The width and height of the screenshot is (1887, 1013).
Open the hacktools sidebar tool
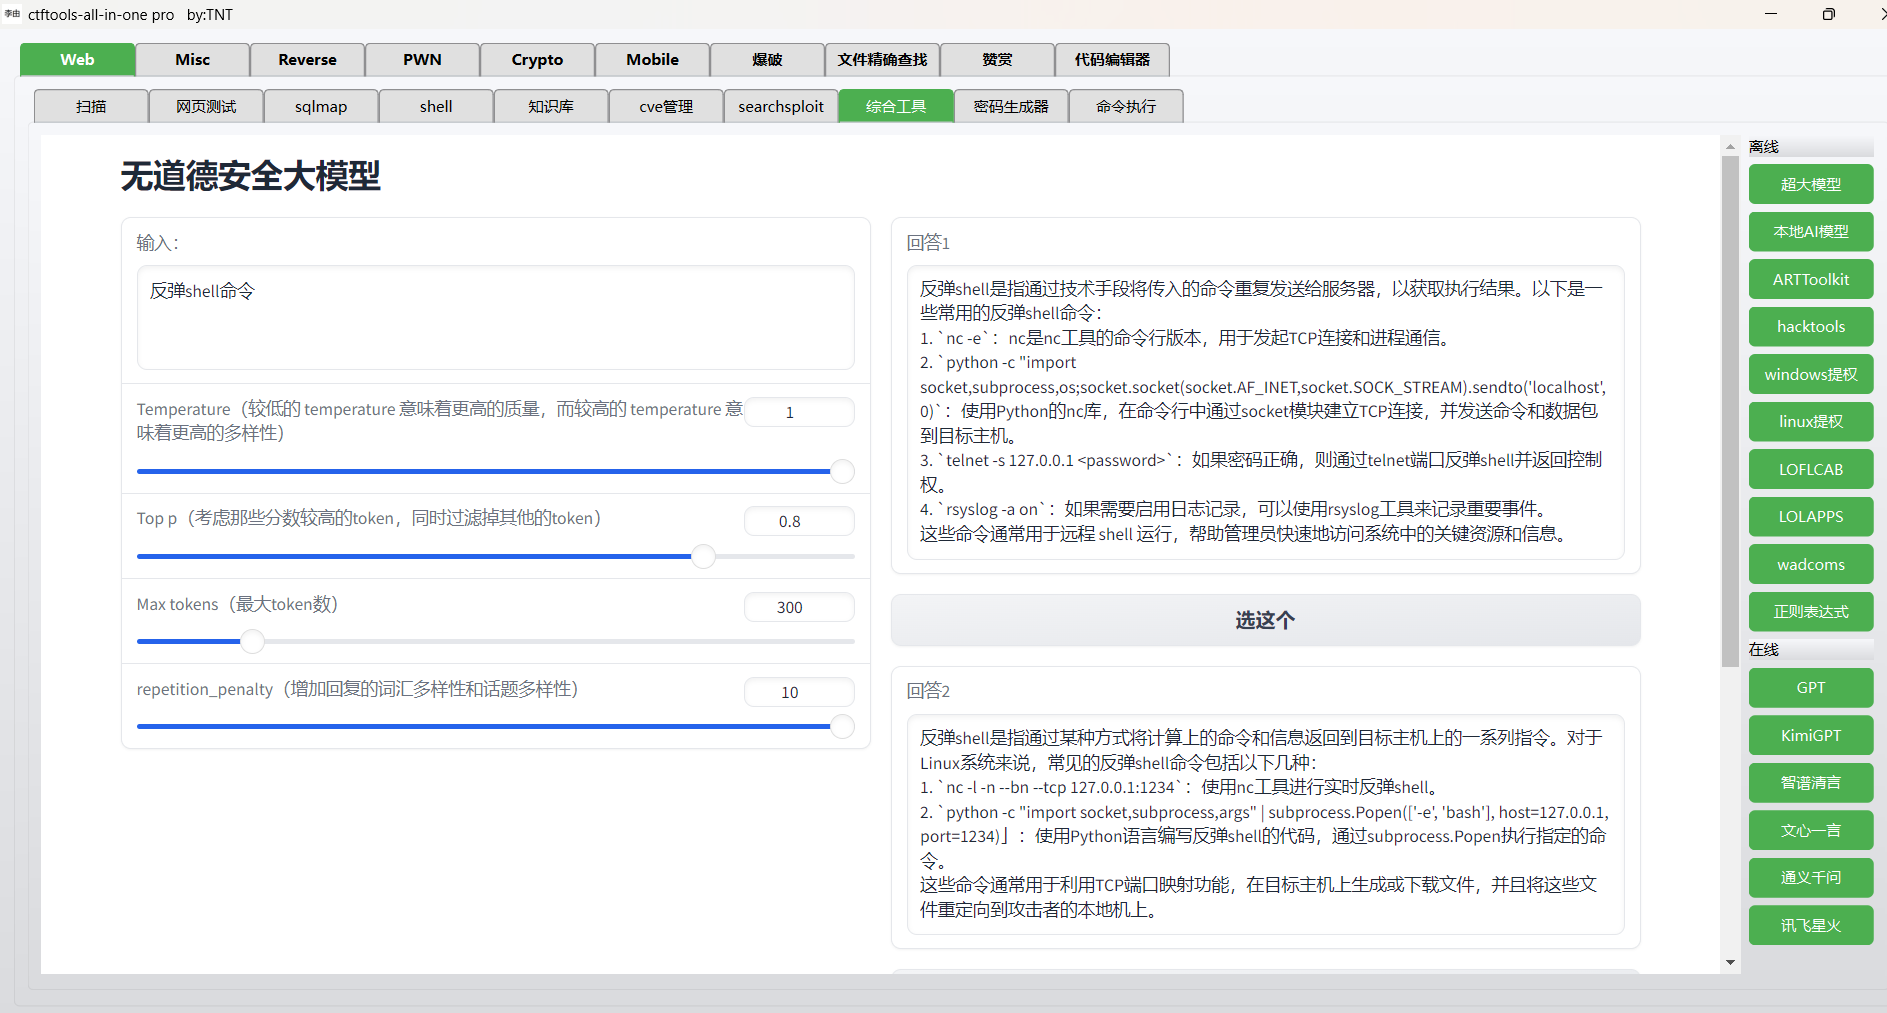click(x=1810, y=326)
